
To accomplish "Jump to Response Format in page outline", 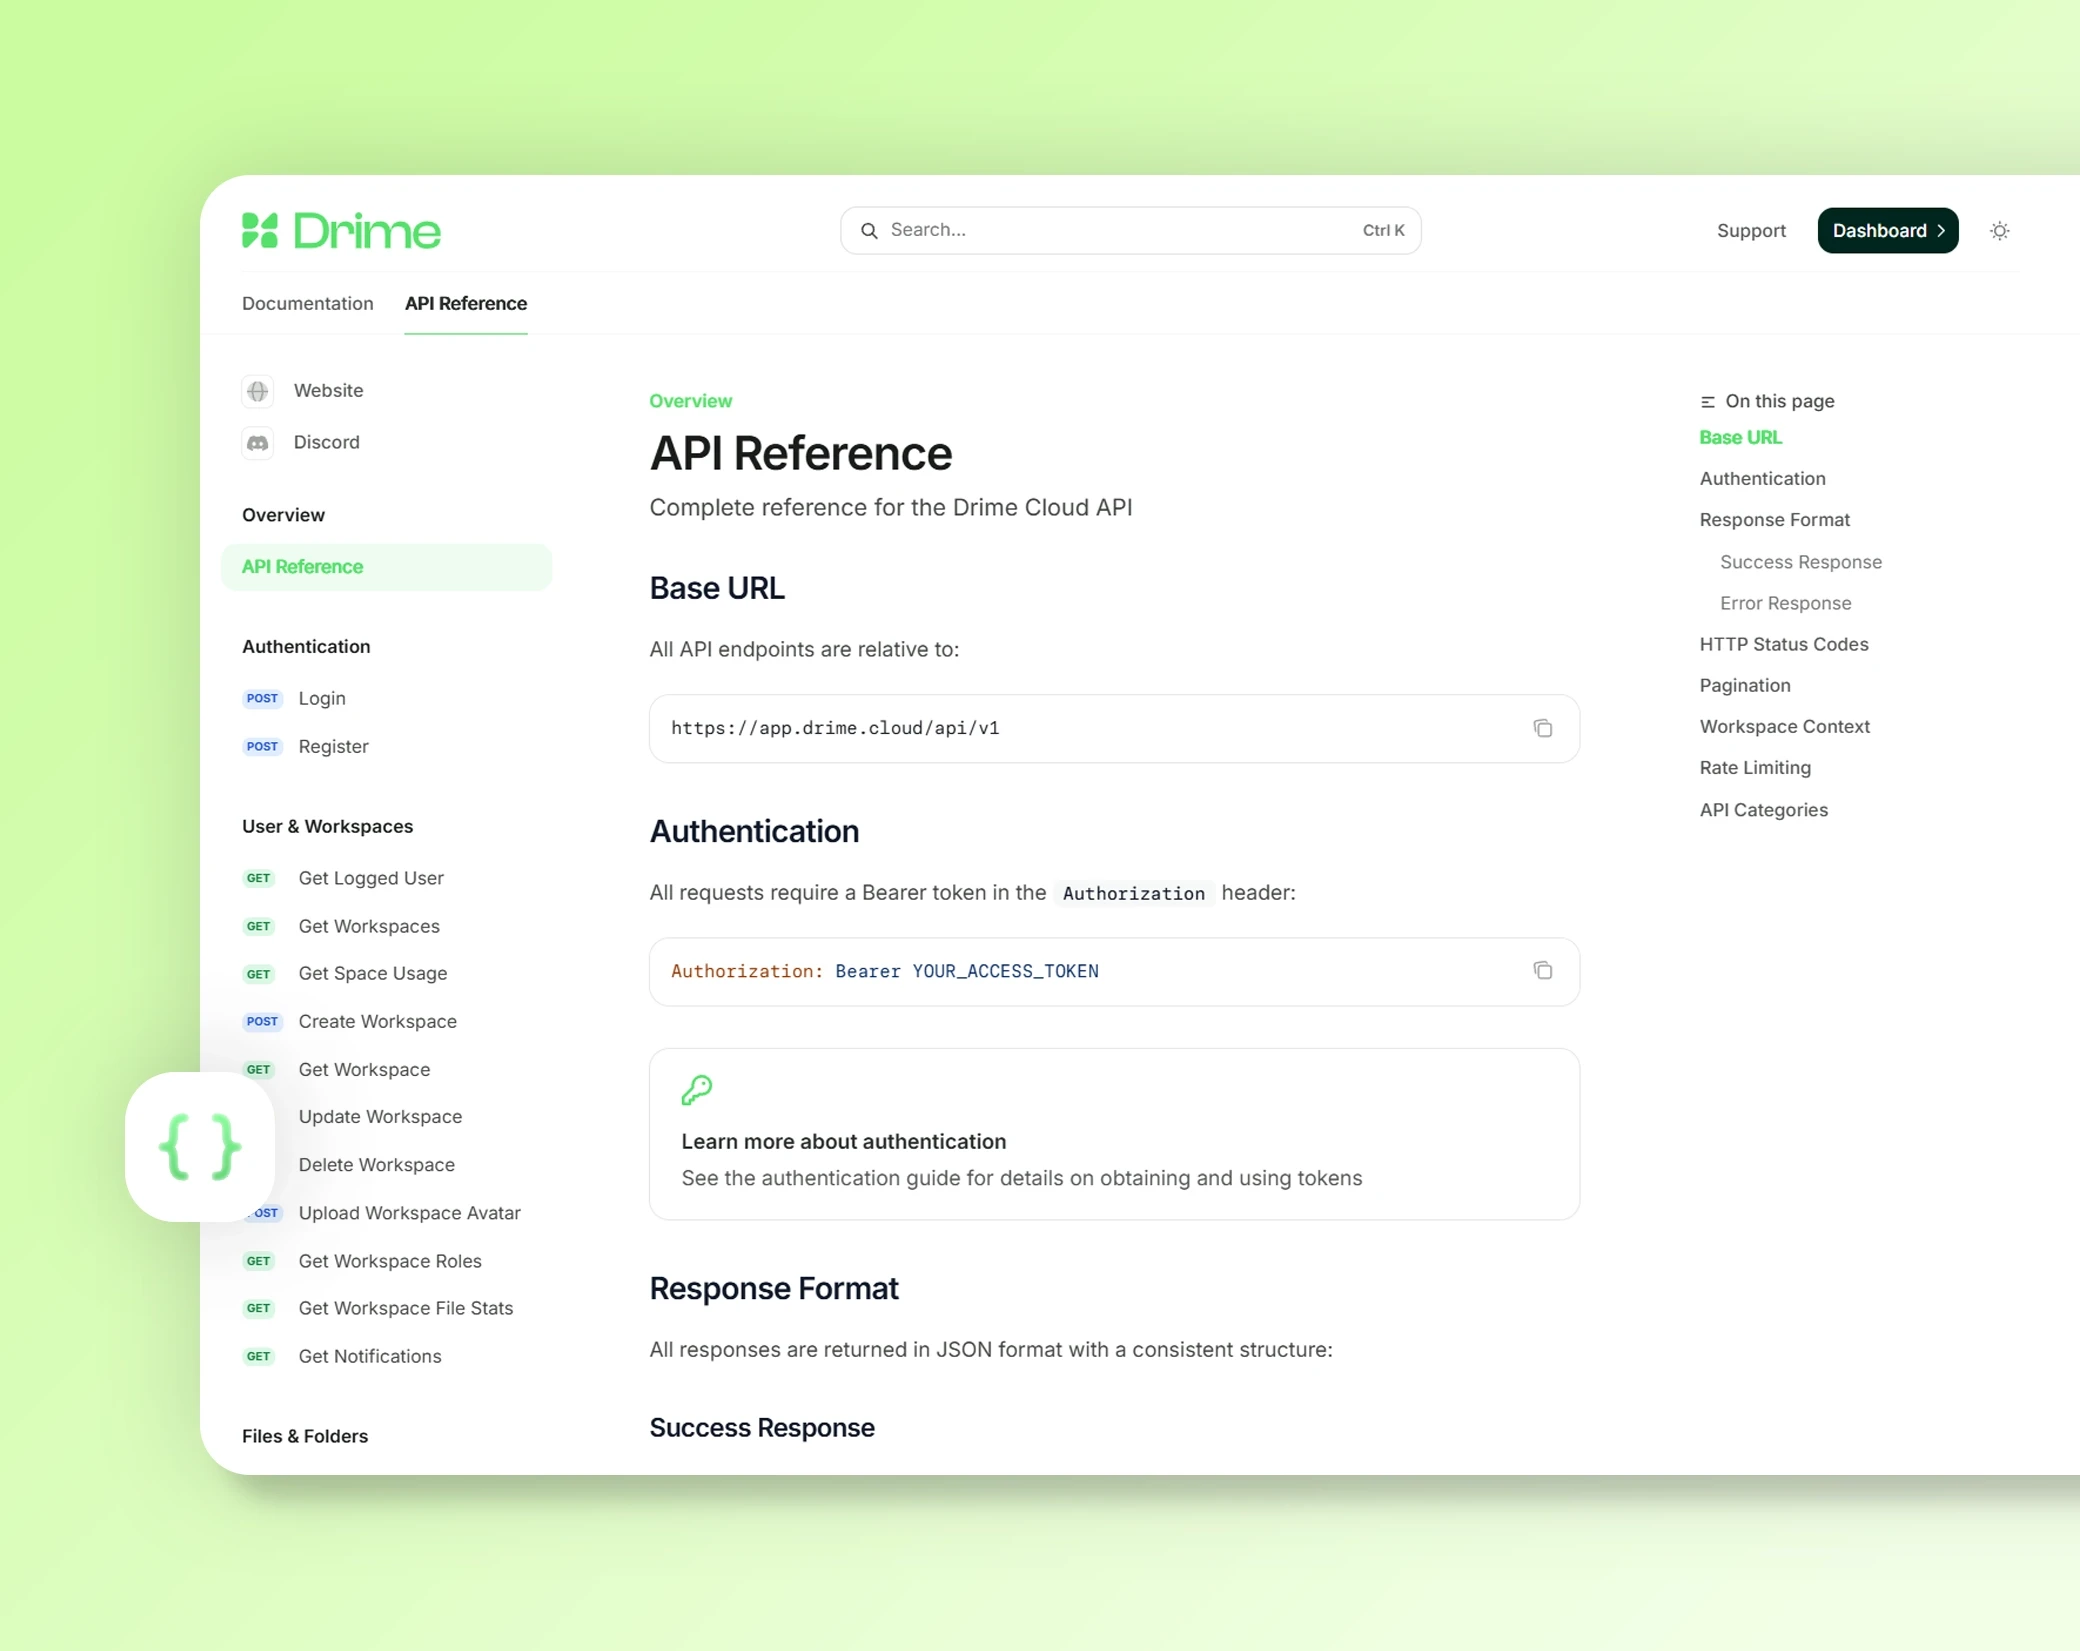I will (x=1775, y=520).
